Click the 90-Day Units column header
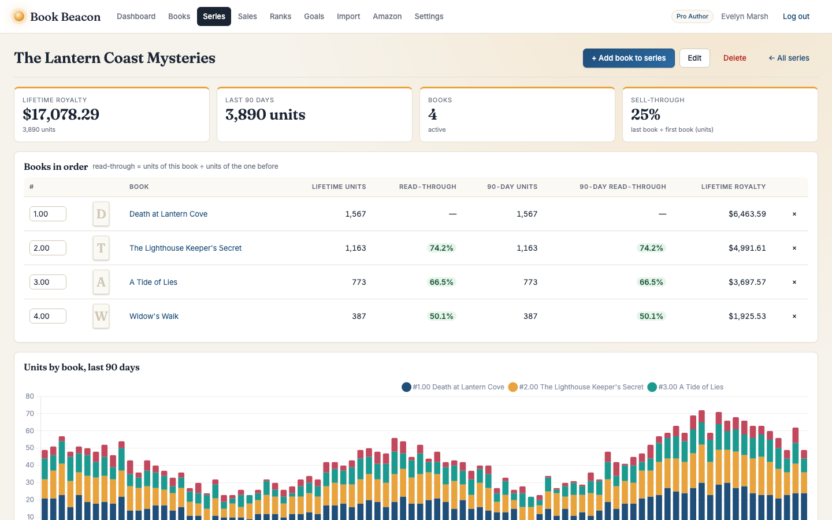The width and height of the screenshot is (832, 520). (512, 187)
